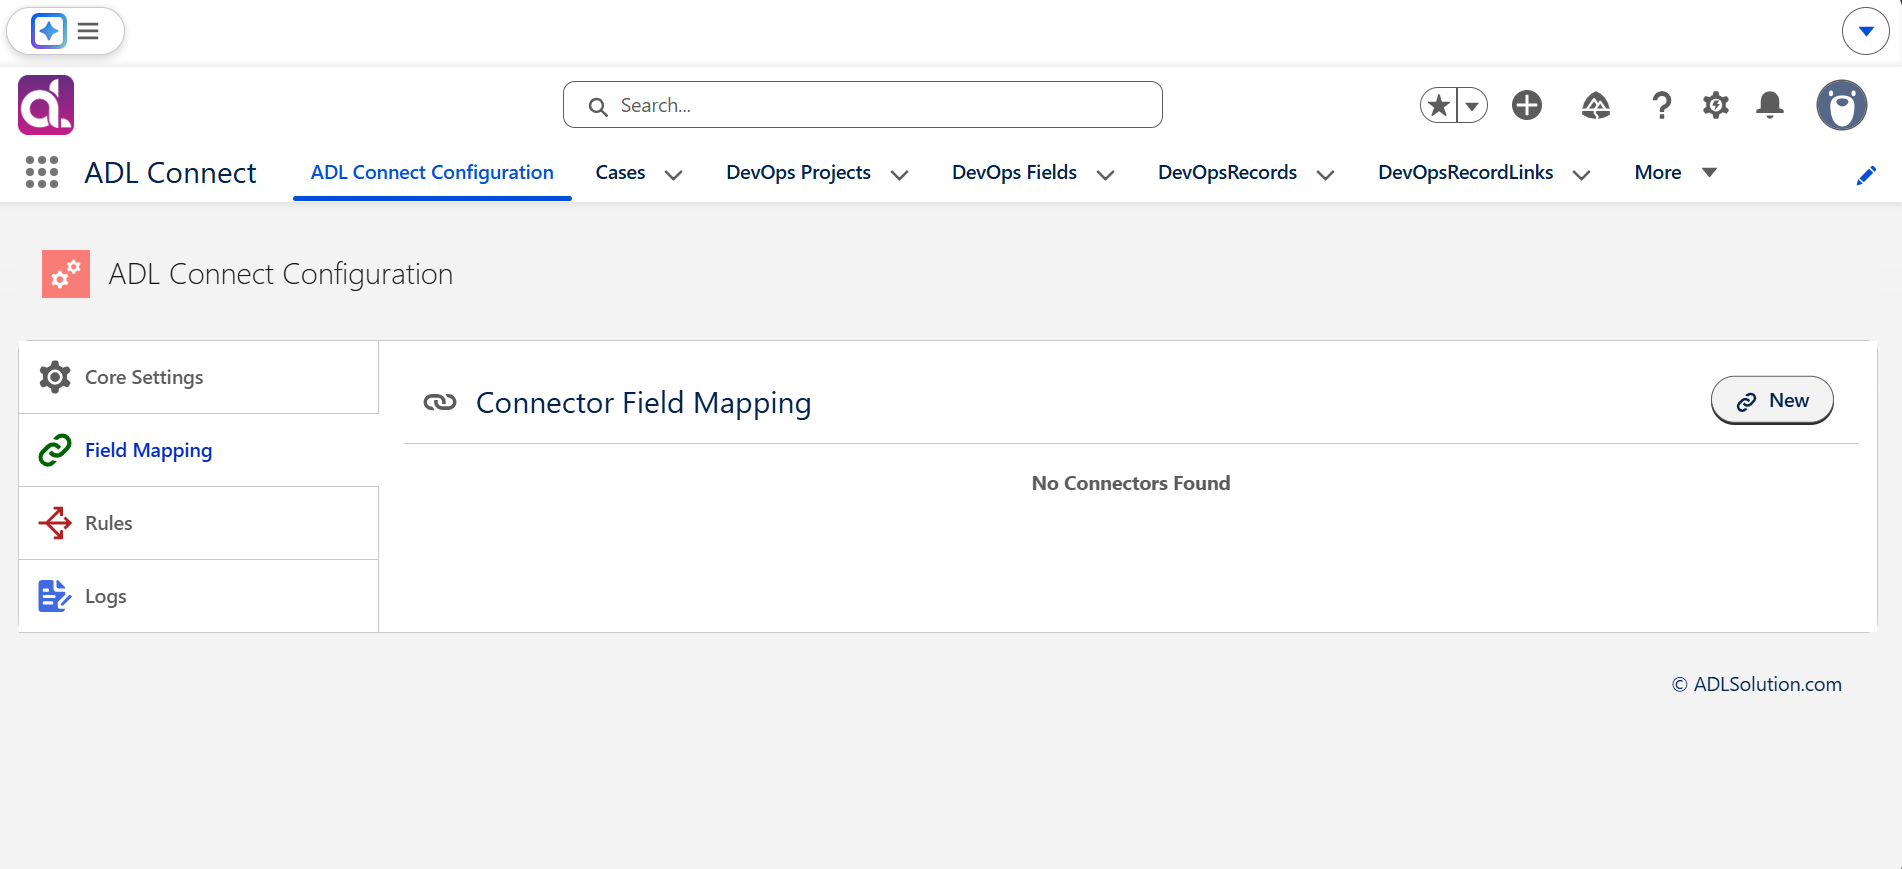Image resolution: width=1902 pixels, height=869 pixels.
Task: Open the App Launcher grid icon
Action: click(x=42, y=172)
